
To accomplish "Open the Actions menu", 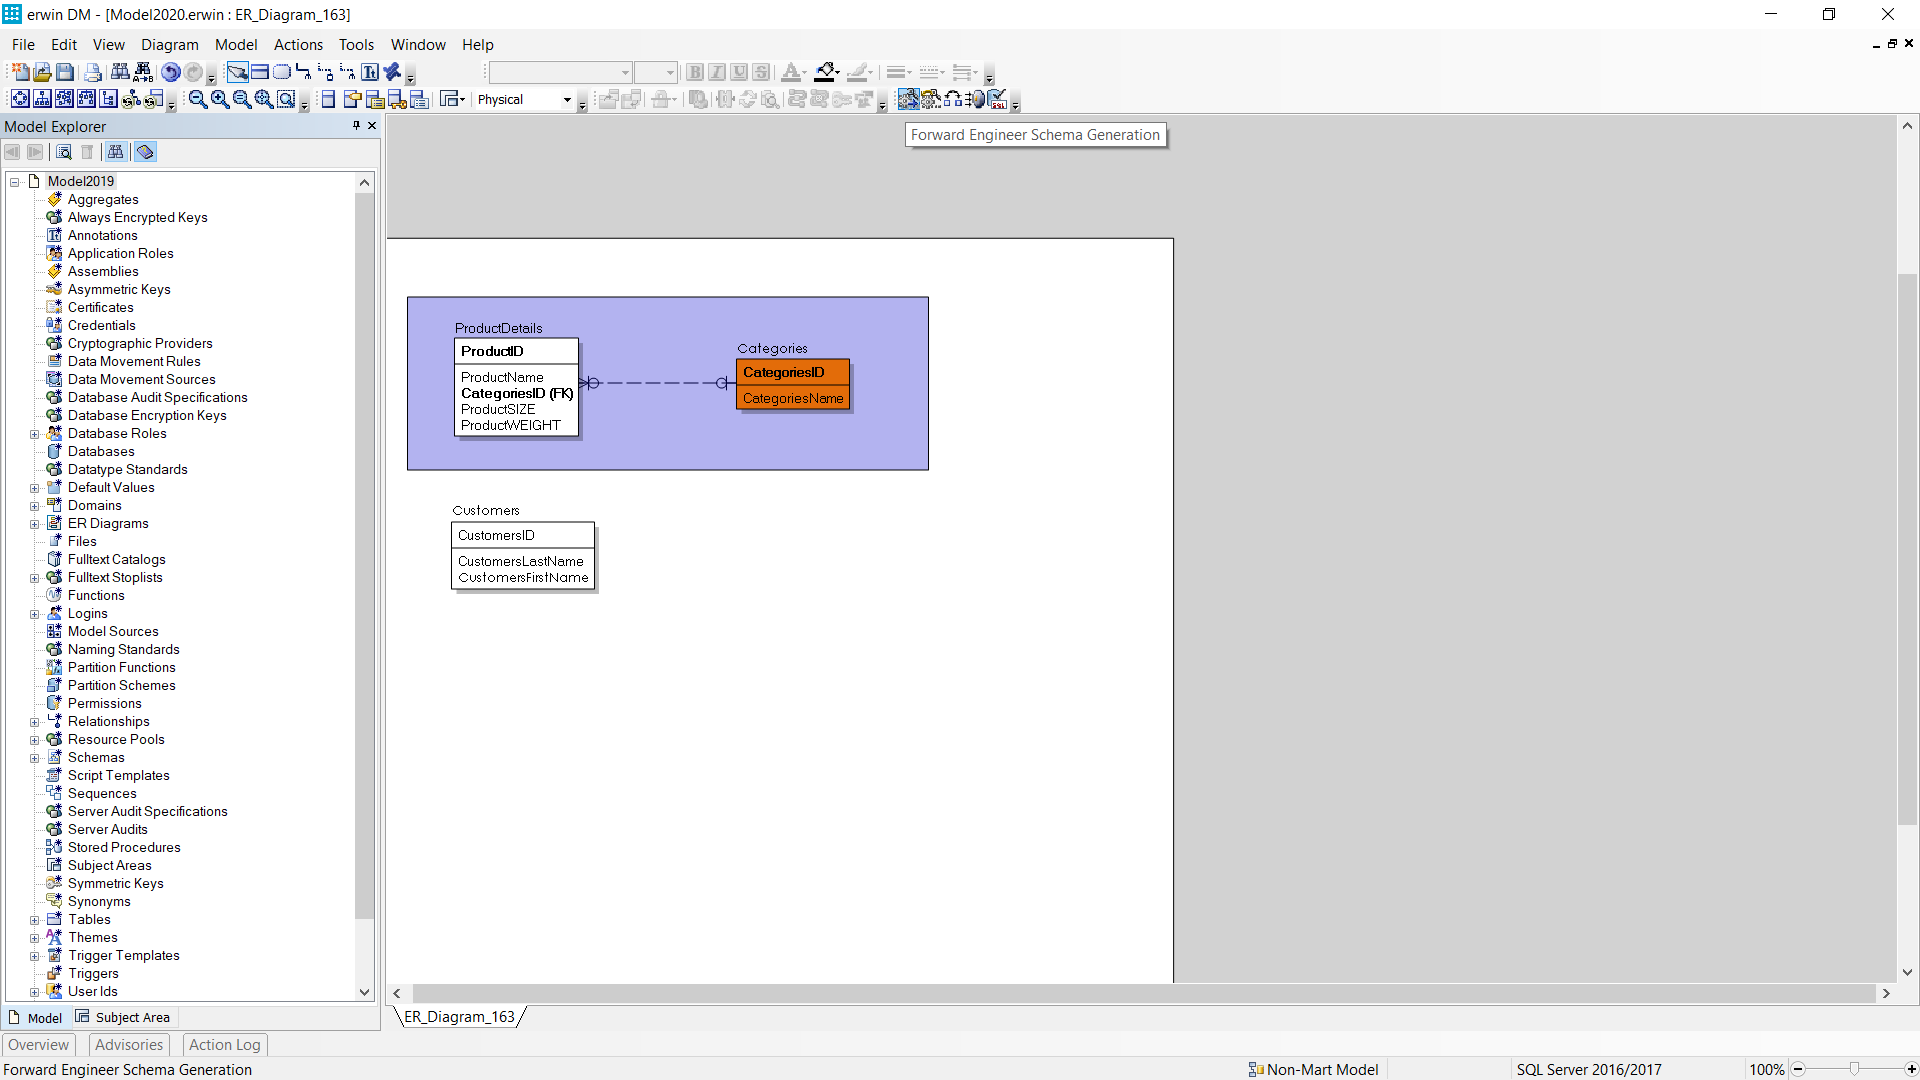I will [298, 45].
